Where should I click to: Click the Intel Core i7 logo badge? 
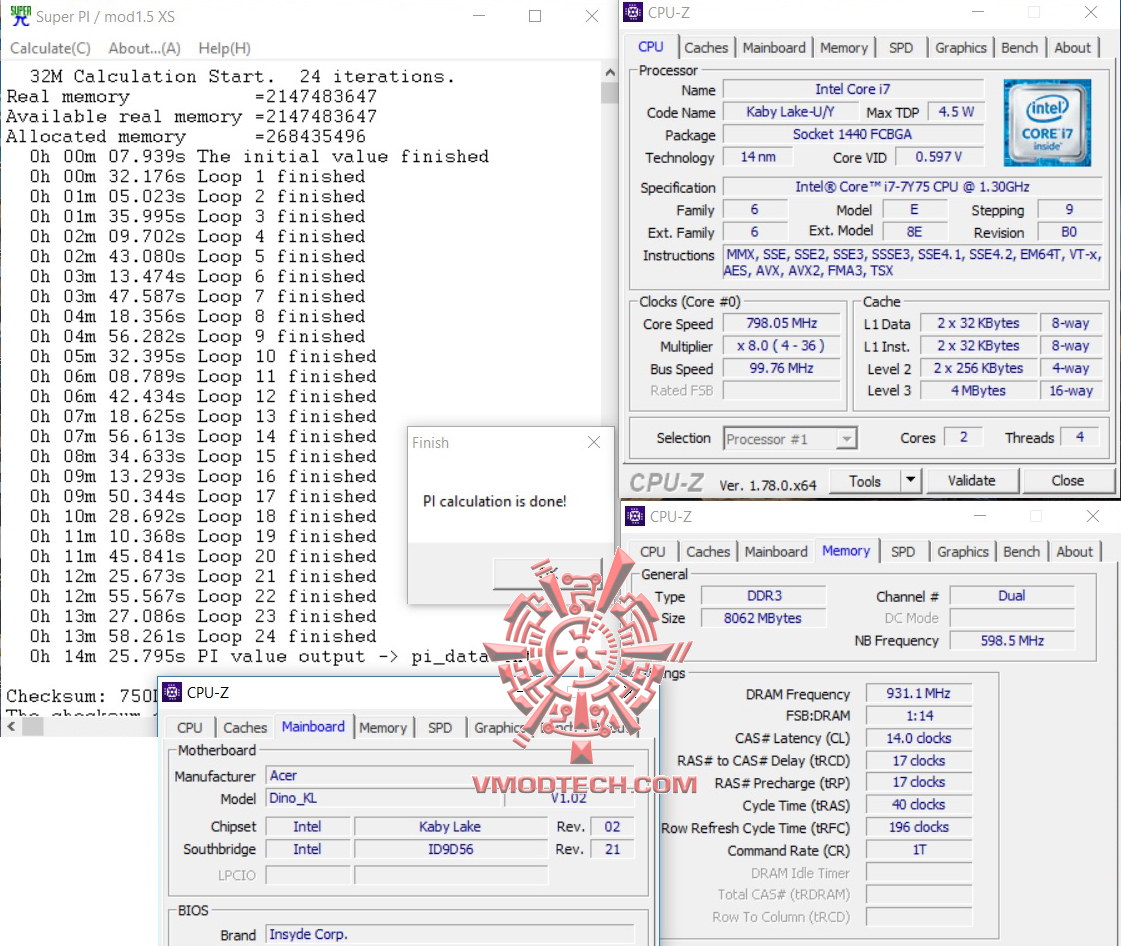point(1047,122)
